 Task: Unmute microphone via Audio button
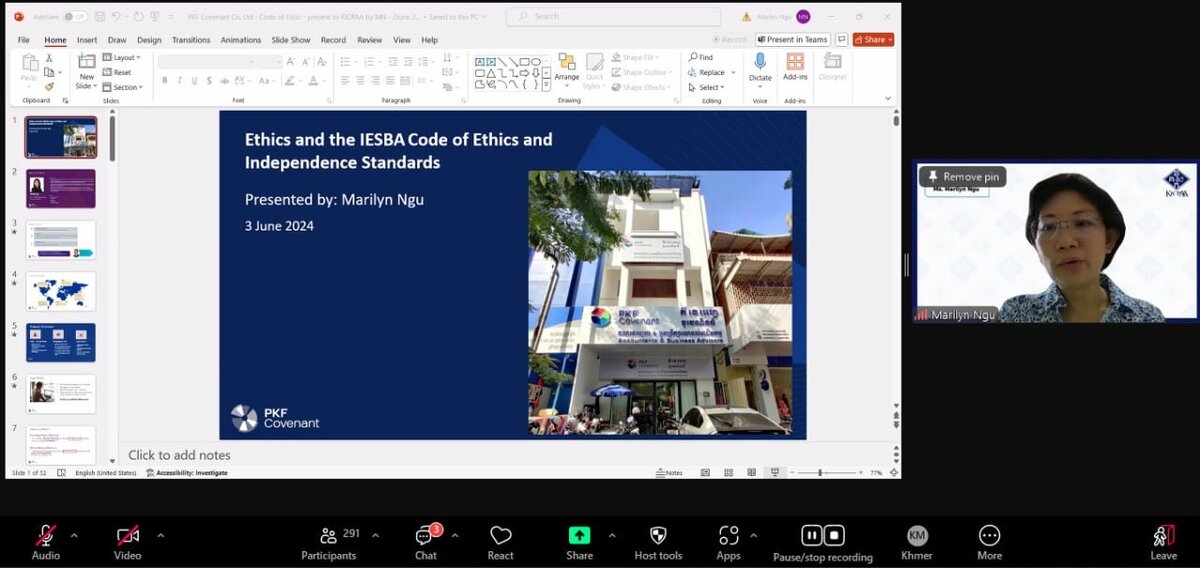45,543
